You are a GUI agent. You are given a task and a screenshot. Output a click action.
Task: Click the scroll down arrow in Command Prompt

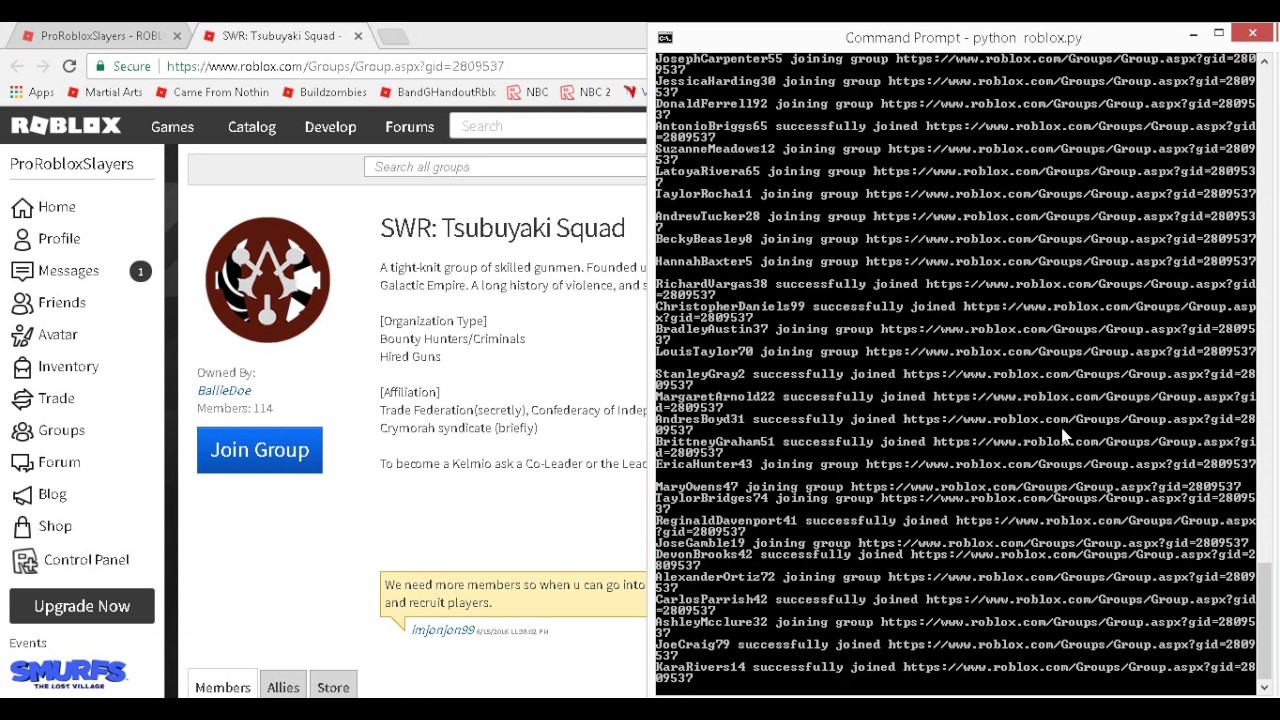pos(1265,687)
